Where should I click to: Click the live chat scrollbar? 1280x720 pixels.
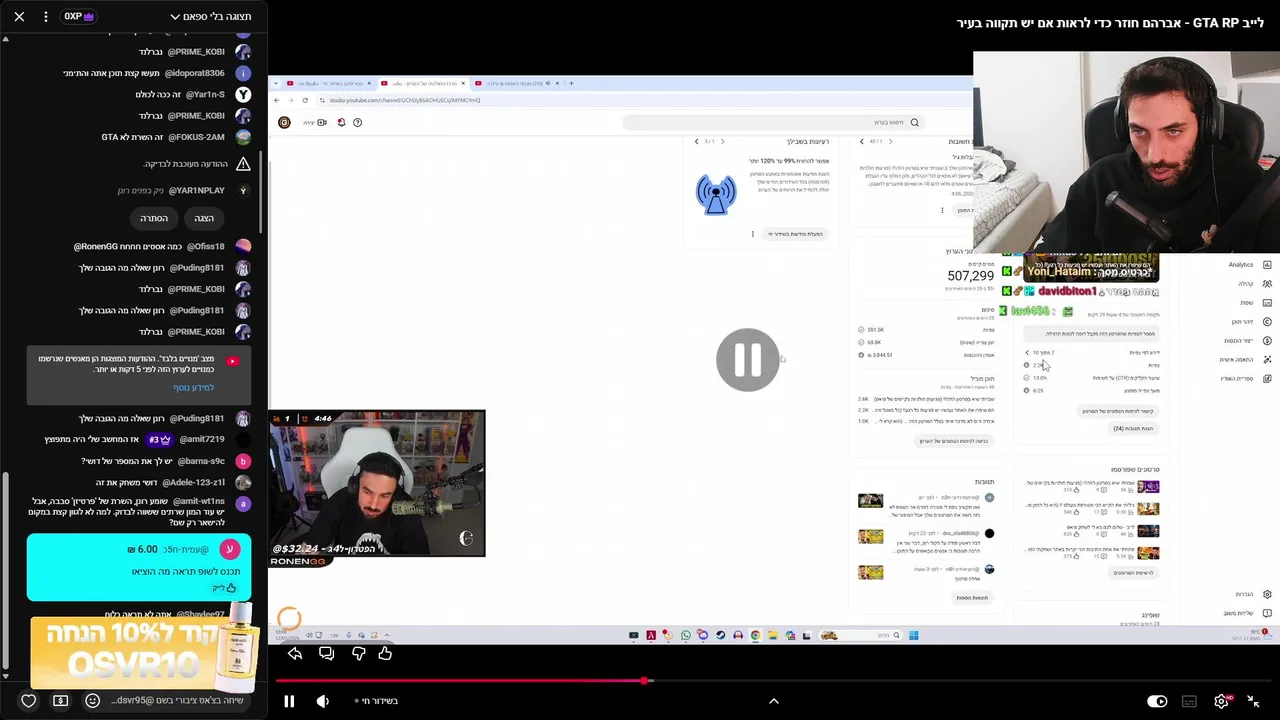point(5,572)
